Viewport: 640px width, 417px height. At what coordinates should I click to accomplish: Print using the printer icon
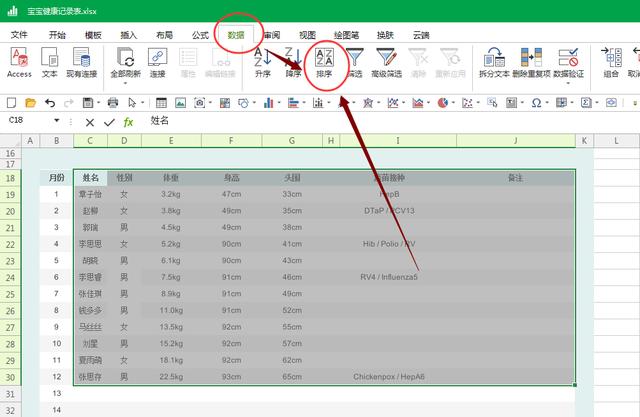pyautogui.click(x=113, y=102)
